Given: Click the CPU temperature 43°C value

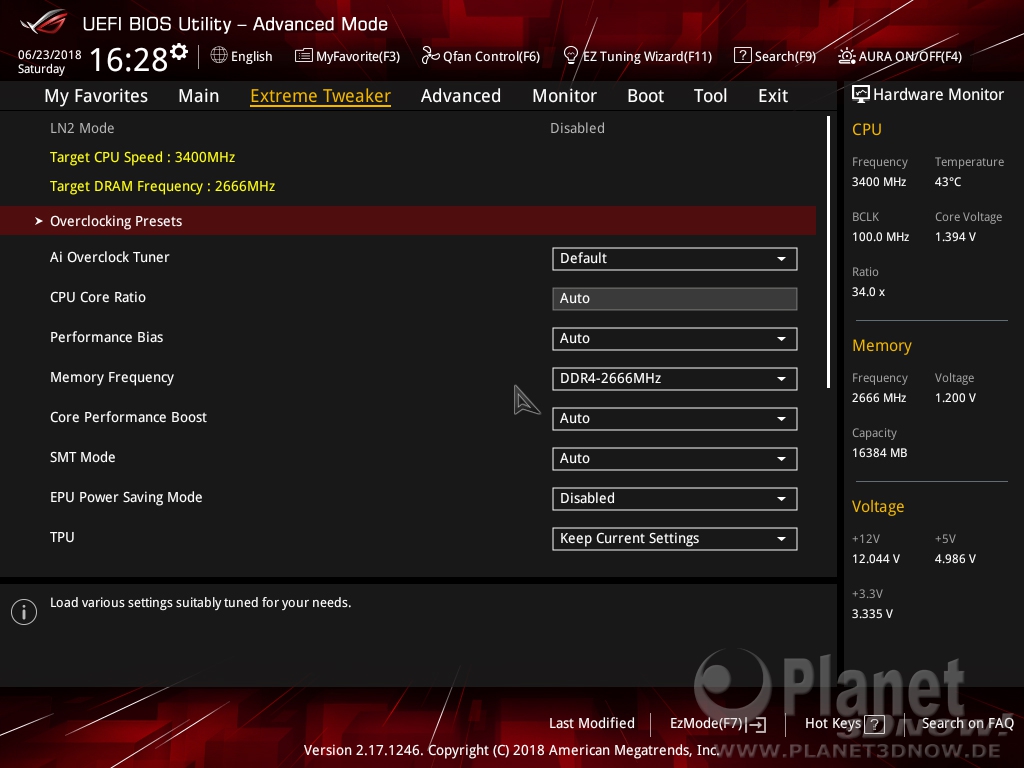Looking at the screenshot, I should pos(948,182).
